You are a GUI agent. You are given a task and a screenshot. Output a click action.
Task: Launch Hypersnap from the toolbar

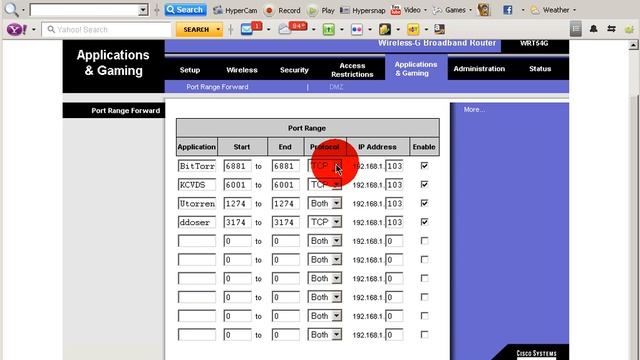point(362,10)
